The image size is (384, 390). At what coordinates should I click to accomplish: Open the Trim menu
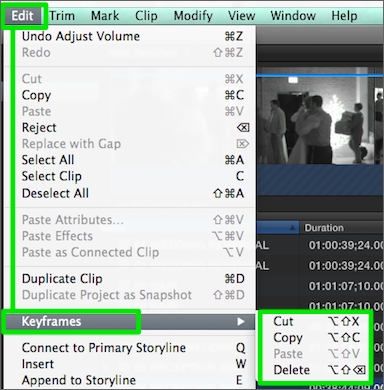(x=62, y=16)
